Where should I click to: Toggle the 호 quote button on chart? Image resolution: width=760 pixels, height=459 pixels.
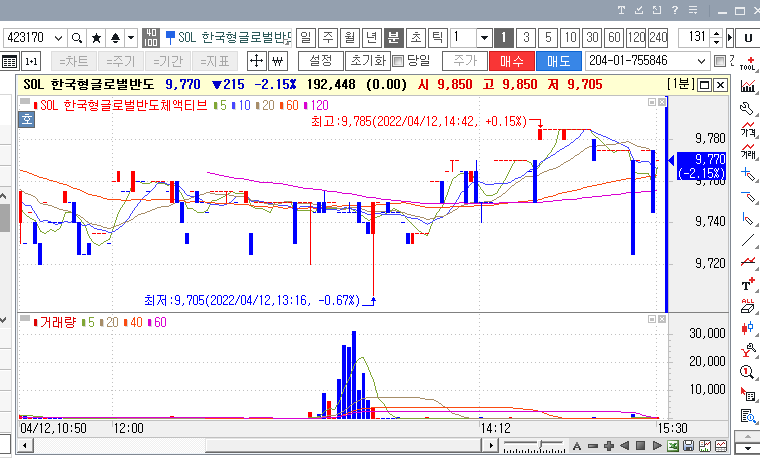click(27, 119)
